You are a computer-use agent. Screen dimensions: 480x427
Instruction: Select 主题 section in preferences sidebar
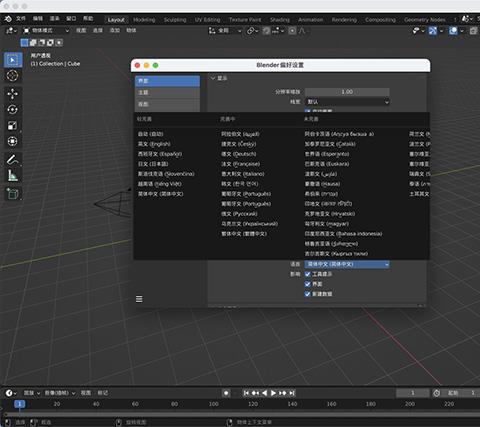tap(167, 93)
